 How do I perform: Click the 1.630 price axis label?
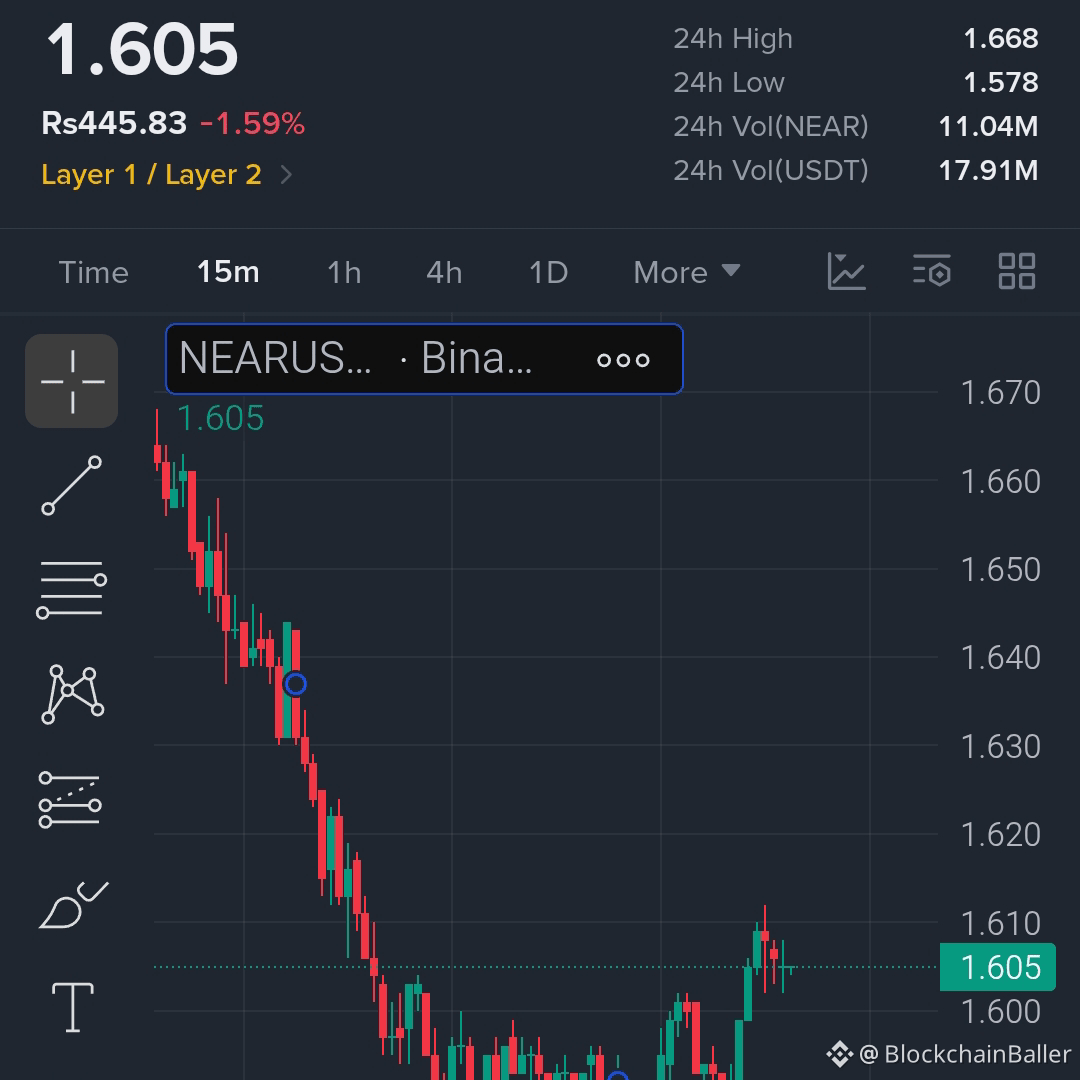coord(1000,747)
